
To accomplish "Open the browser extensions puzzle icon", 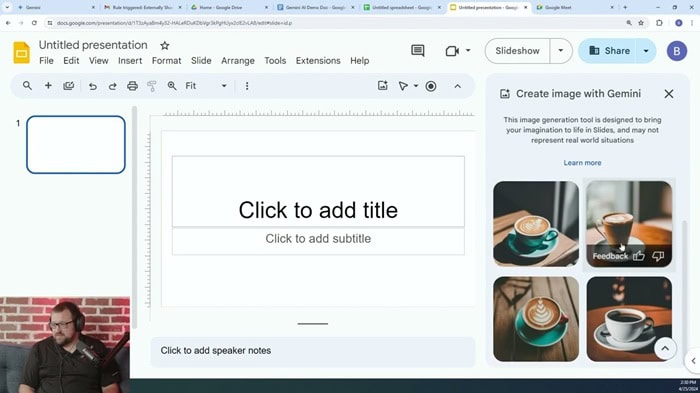I will tap(659, 23).
